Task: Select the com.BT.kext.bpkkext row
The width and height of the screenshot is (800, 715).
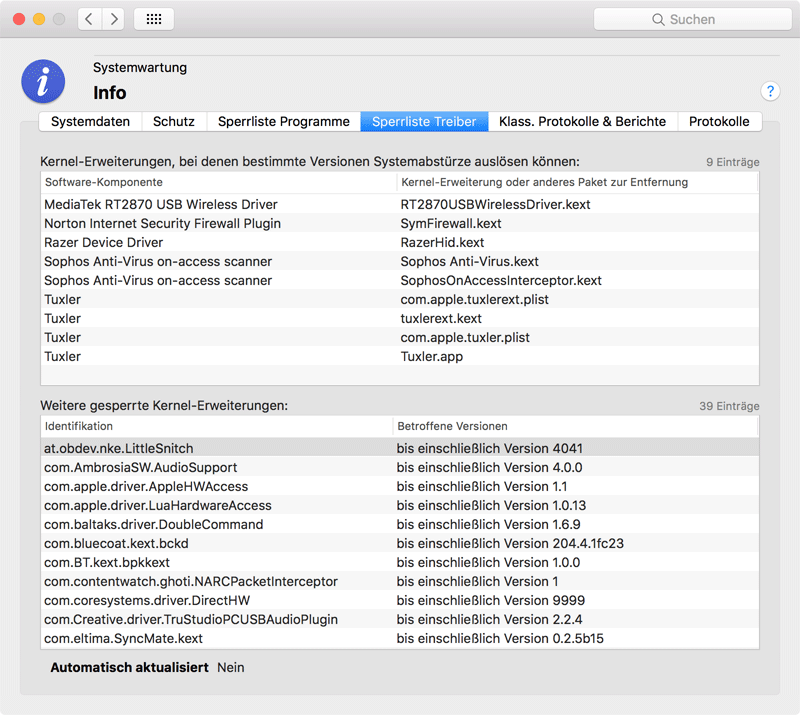Action: tap(399, 562)
